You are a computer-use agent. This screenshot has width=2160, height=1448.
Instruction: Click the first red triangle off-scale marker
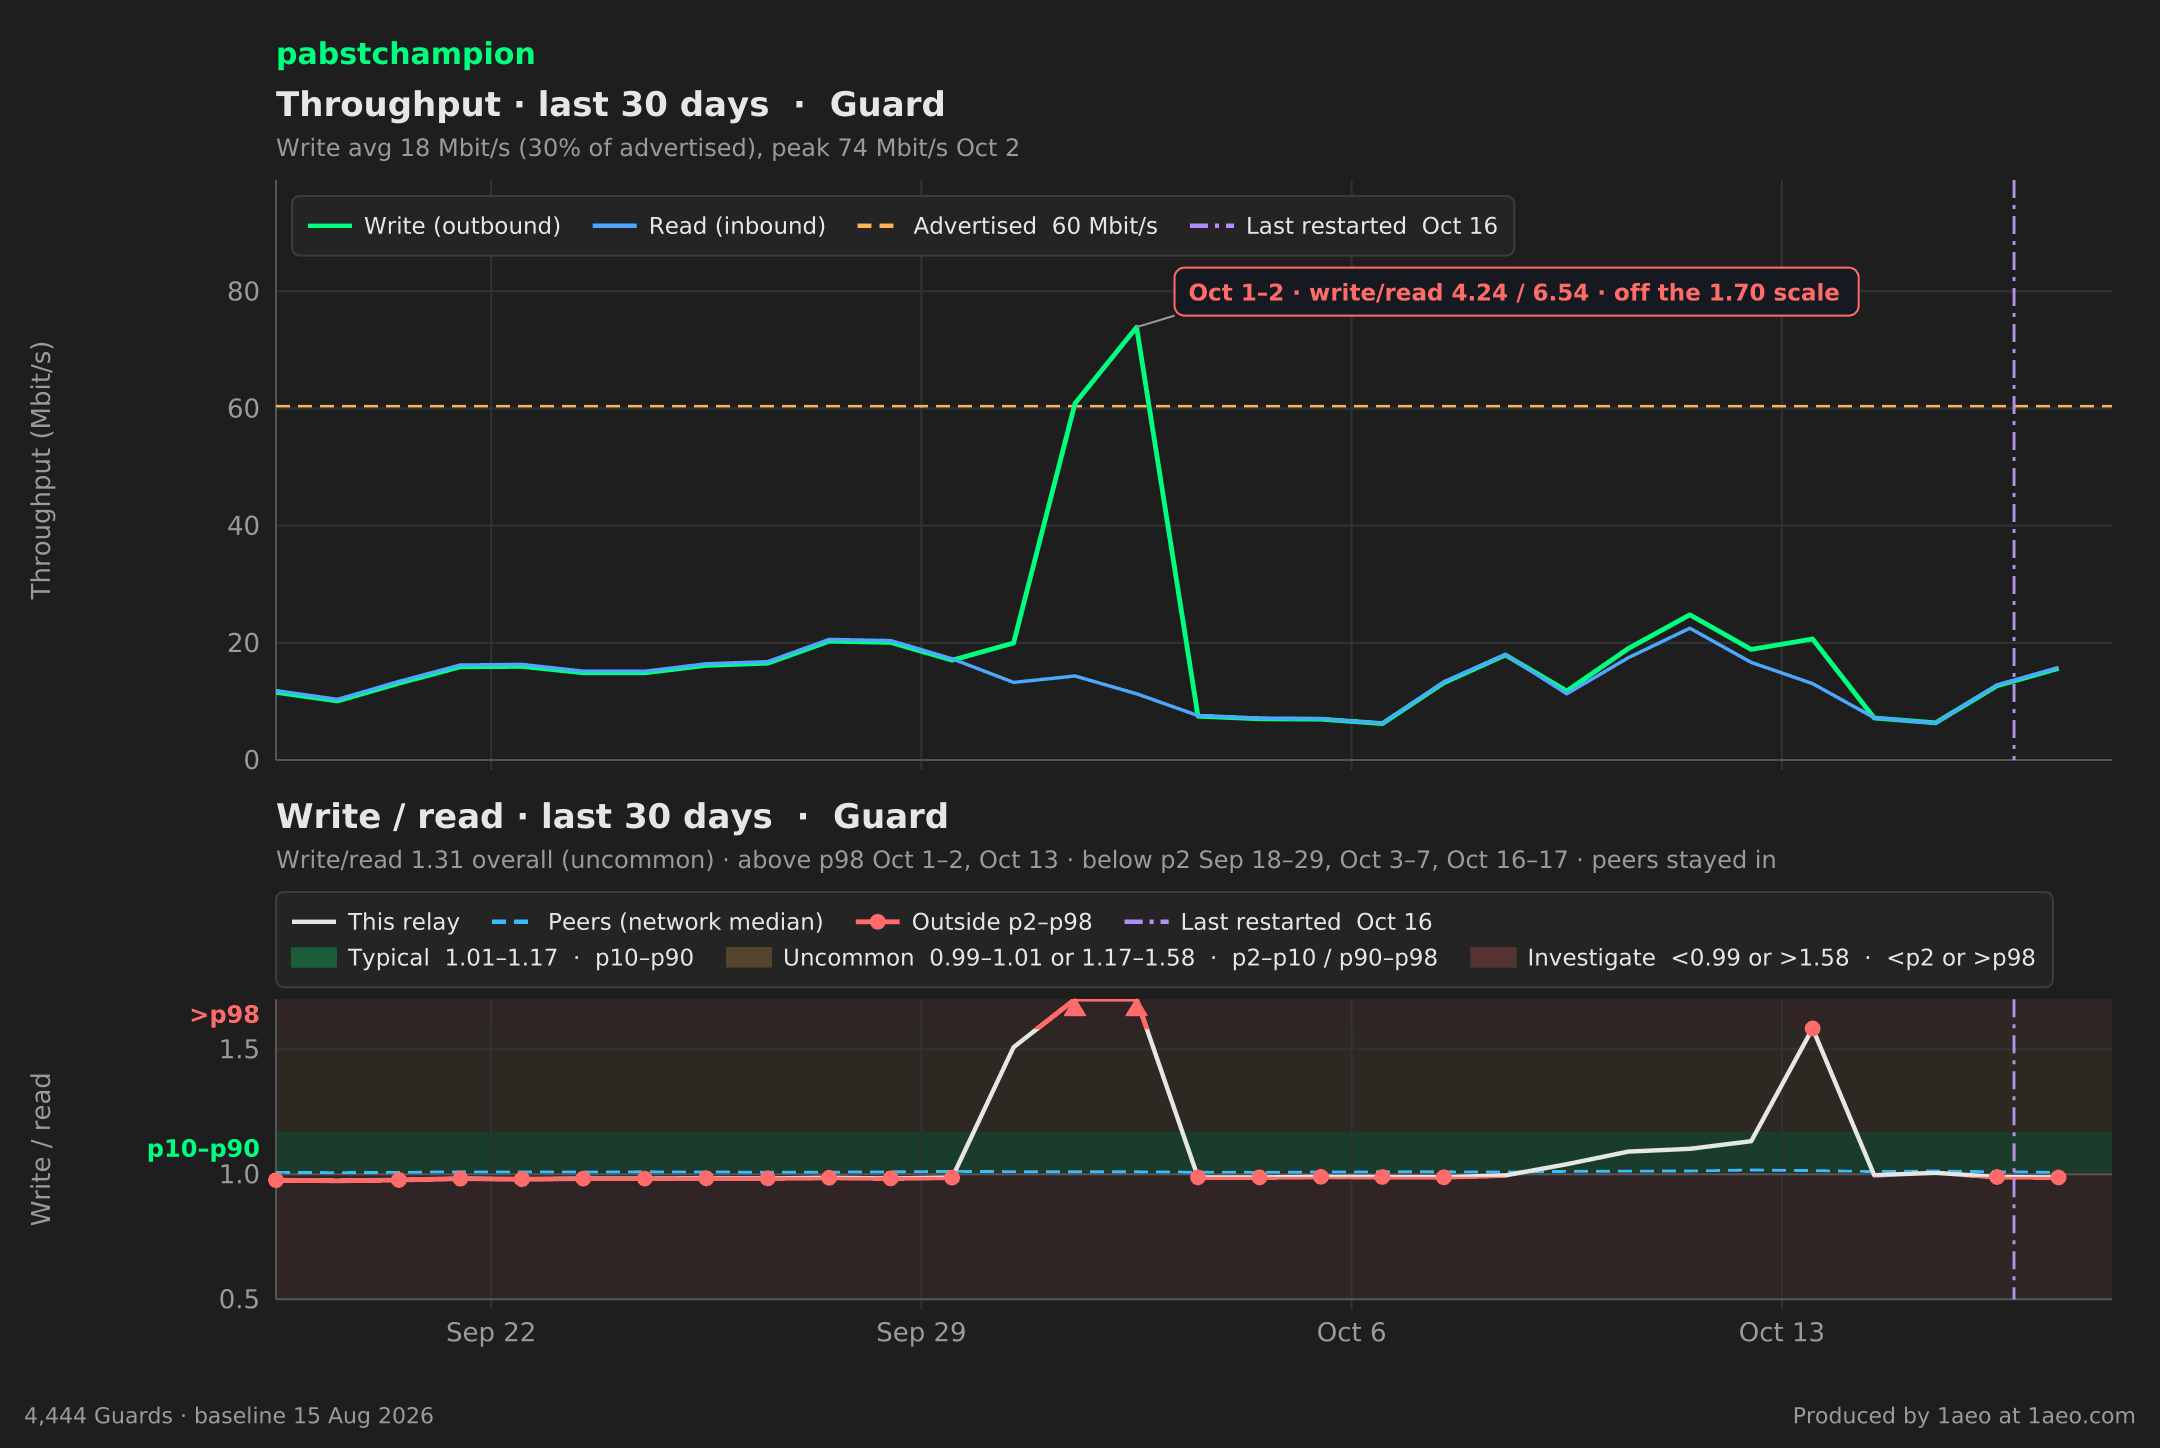[x=1074, y=1007]
